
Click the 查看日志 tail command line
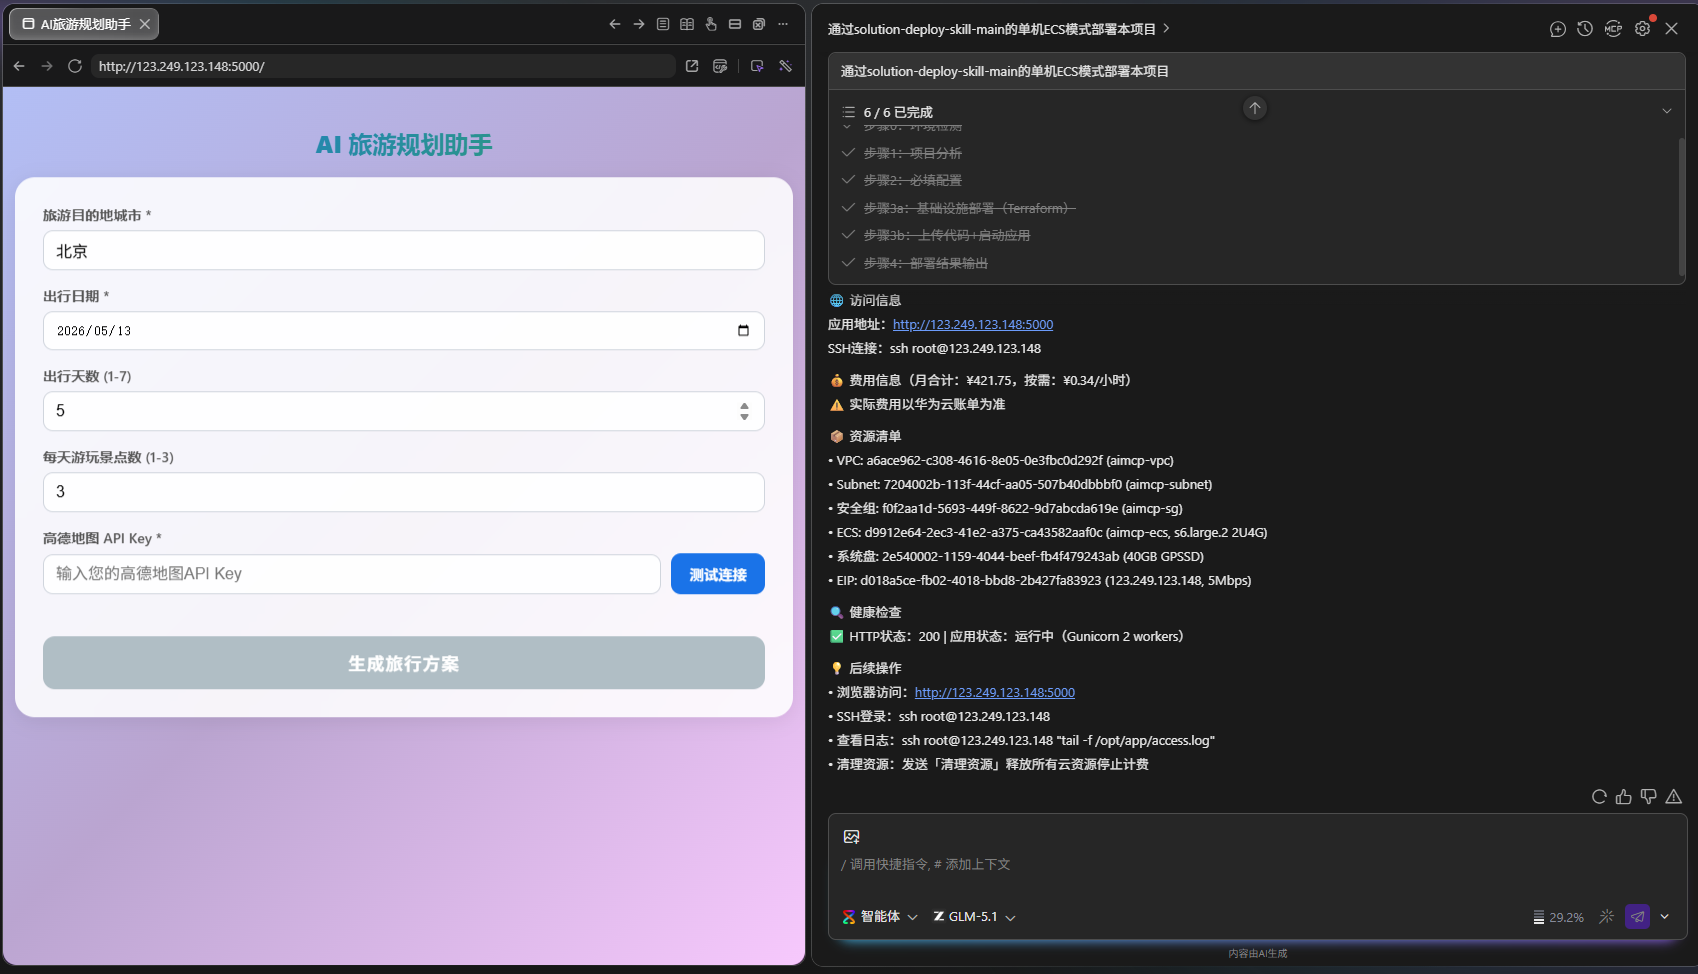coord(1022,740)
